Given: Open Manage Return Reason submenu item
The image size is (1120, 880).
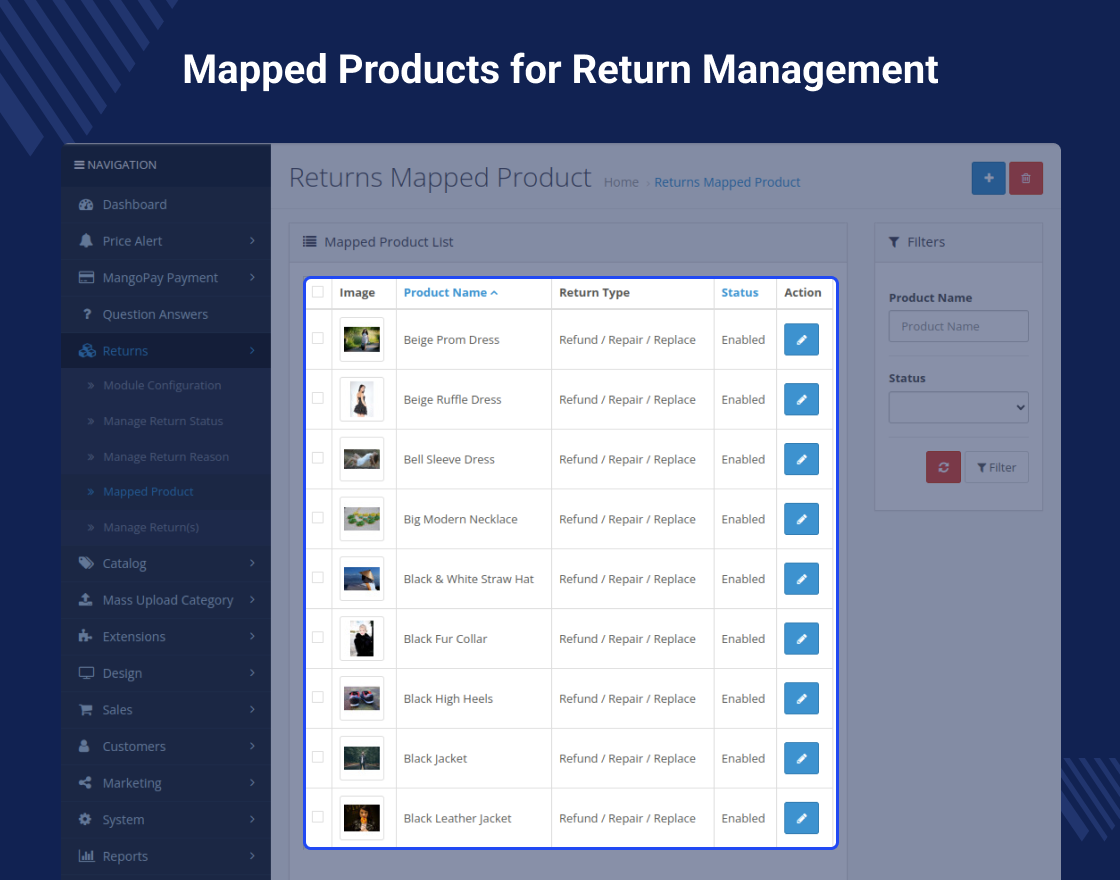Looking at the screenshot, I should pyautogui.click(x=166, y=457).
